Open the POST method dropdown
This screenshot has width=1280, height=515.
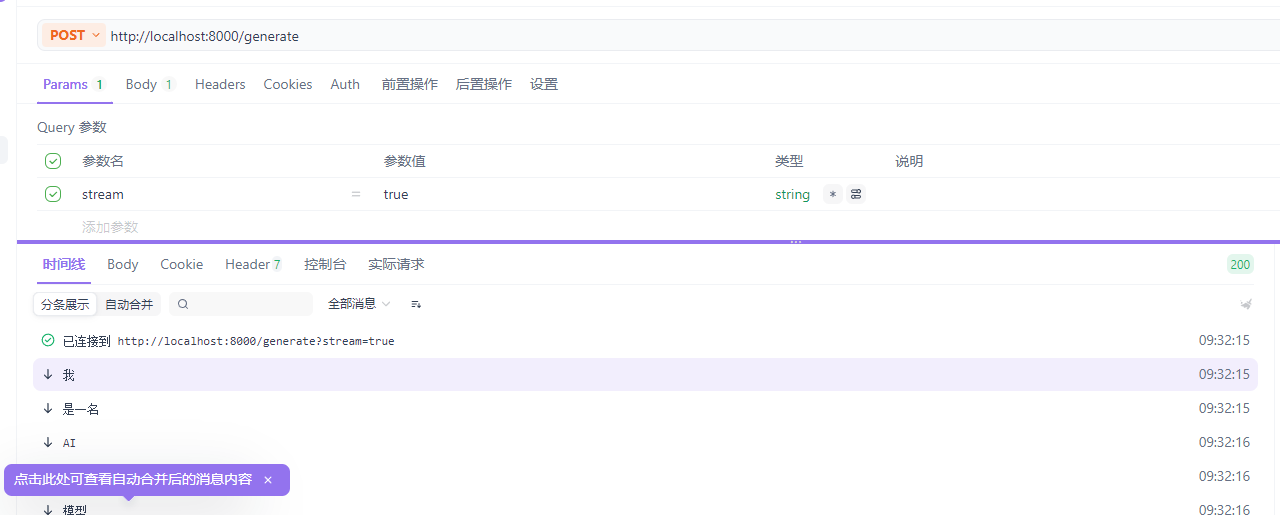pos(75,36)
